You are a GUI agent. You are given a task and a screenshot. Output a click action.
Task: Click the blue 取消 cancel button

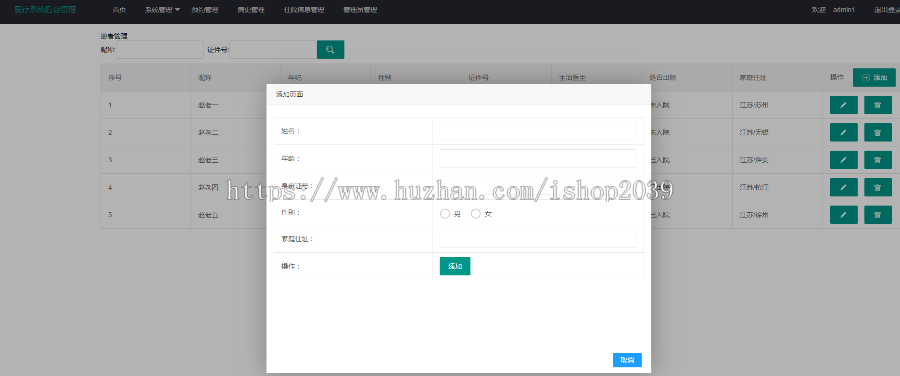627,360
